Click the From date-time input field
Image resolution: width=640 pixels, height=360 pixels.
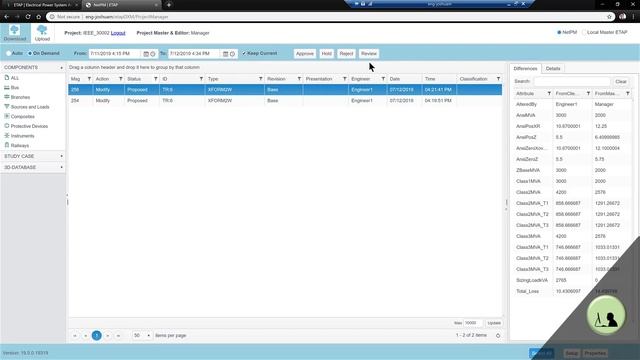(x=116, y=53)
